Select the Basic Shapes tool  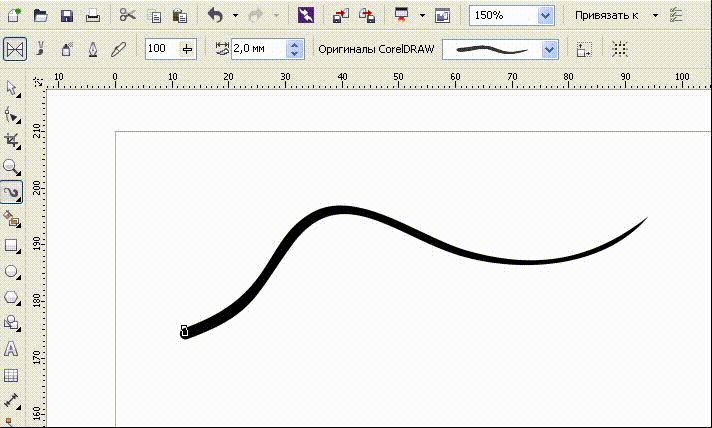[x=12, y=324]
